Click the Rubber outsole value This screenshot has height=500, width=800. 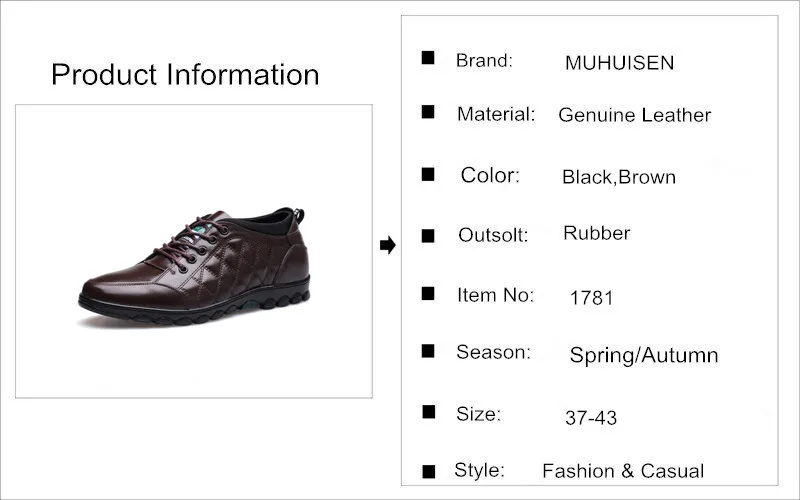click(x=596, y=233)
